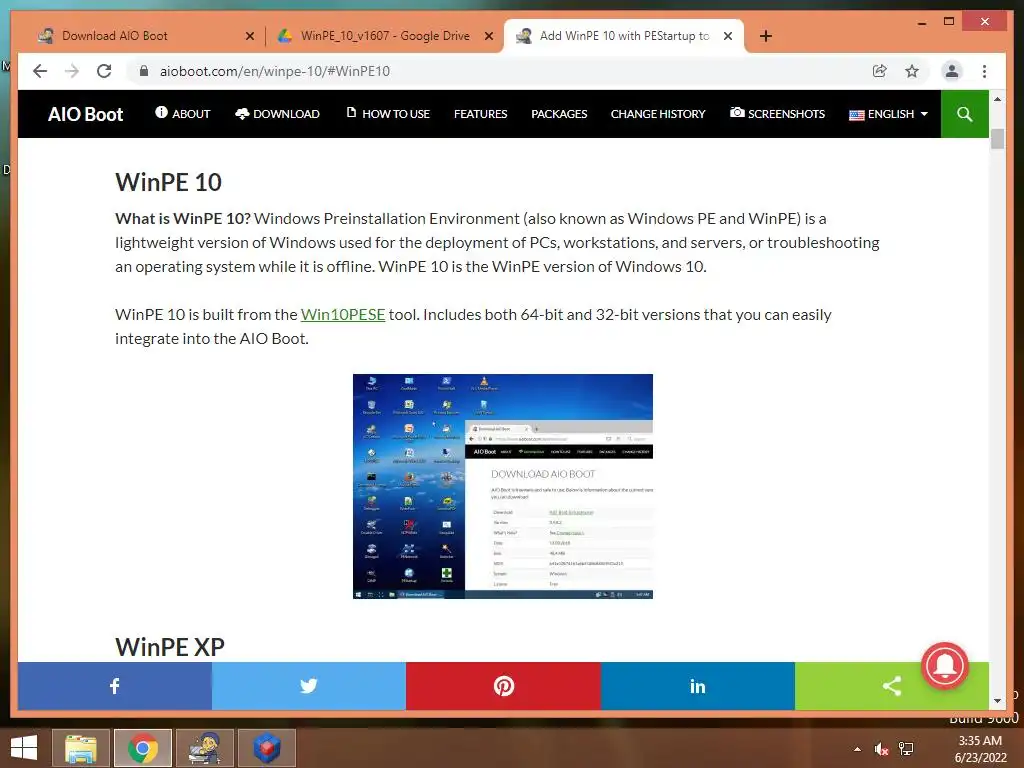Reload the current page
Viewport: 1024px width, 768px height.
click(x=104, y=71)
